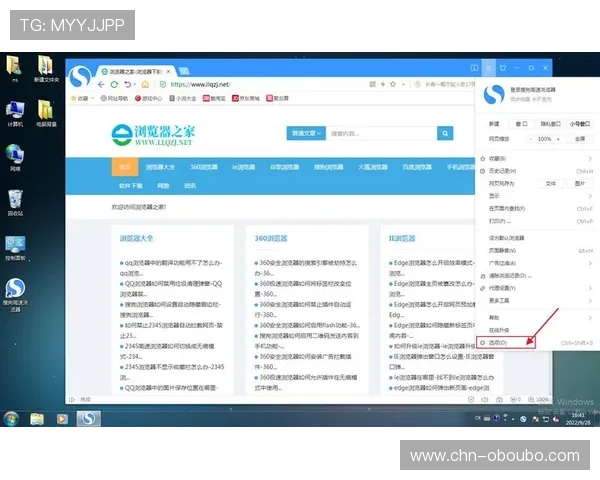
Task: Choose 打印(P) in the menu
Action: [536, 221]
